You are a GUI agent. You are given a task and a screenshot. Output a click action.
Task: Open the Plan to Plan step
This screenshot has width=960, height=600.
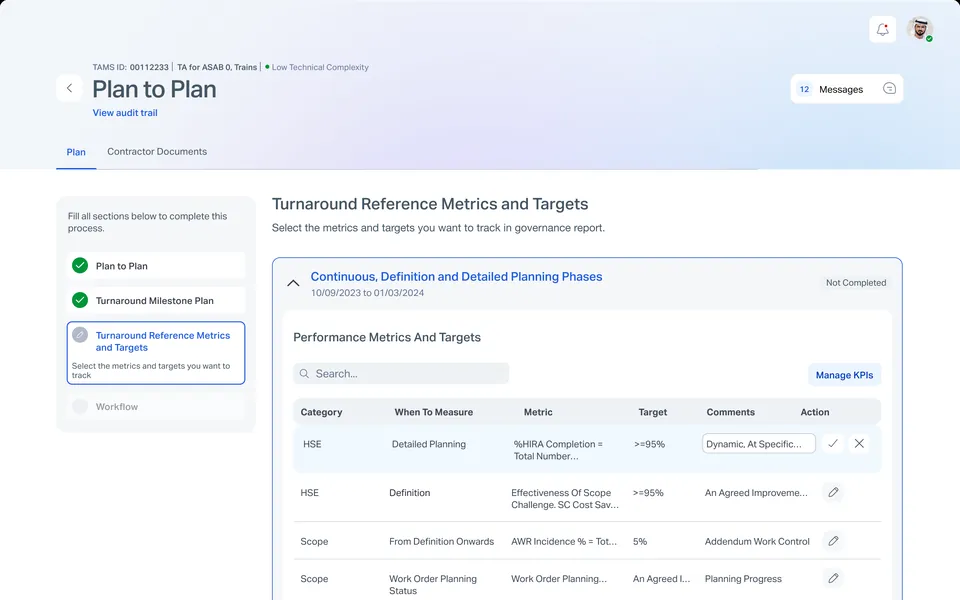156,266
